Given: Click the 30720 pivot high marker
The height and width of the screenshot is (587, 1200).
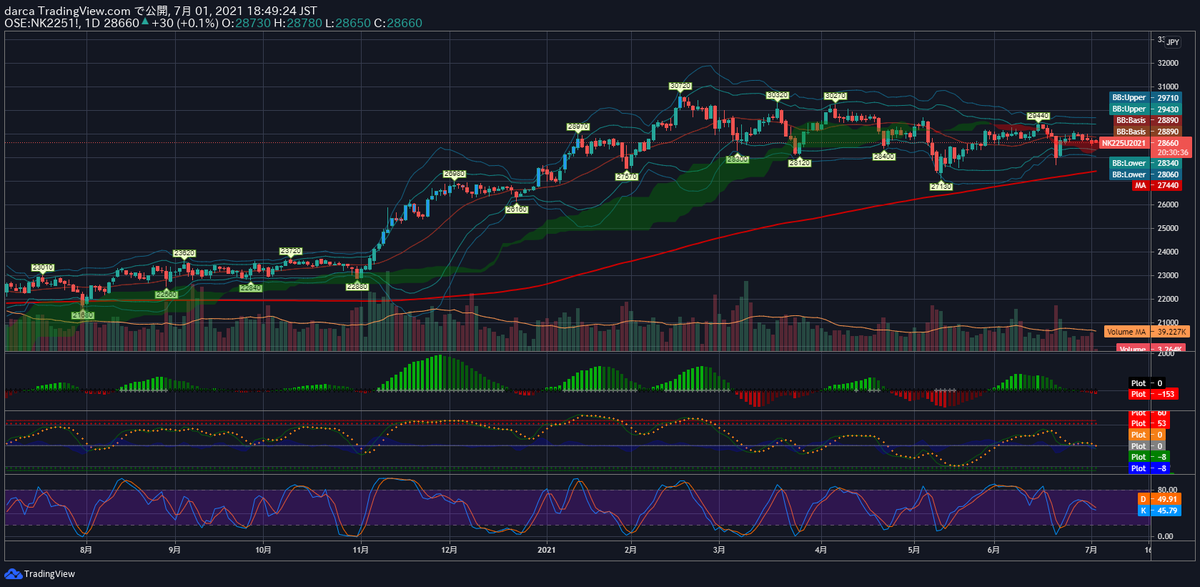Looking at the screenshot, I should tap(680, 87).
